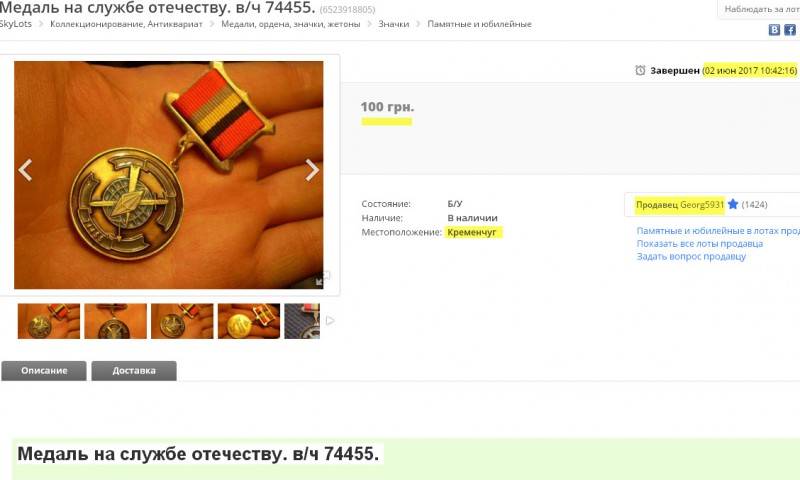Share the lot on VKontakte
Screen dimensions: 800x480
point(774,30)
